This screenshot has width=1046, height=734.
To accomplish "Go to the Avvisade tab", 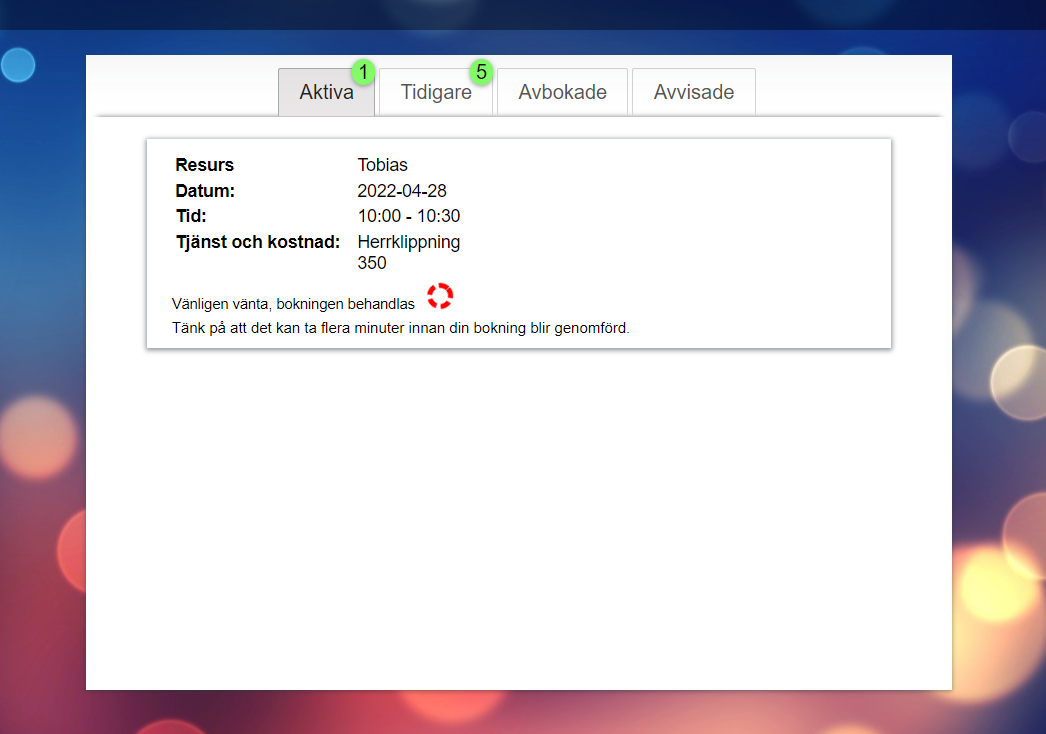I will [693, 93].
